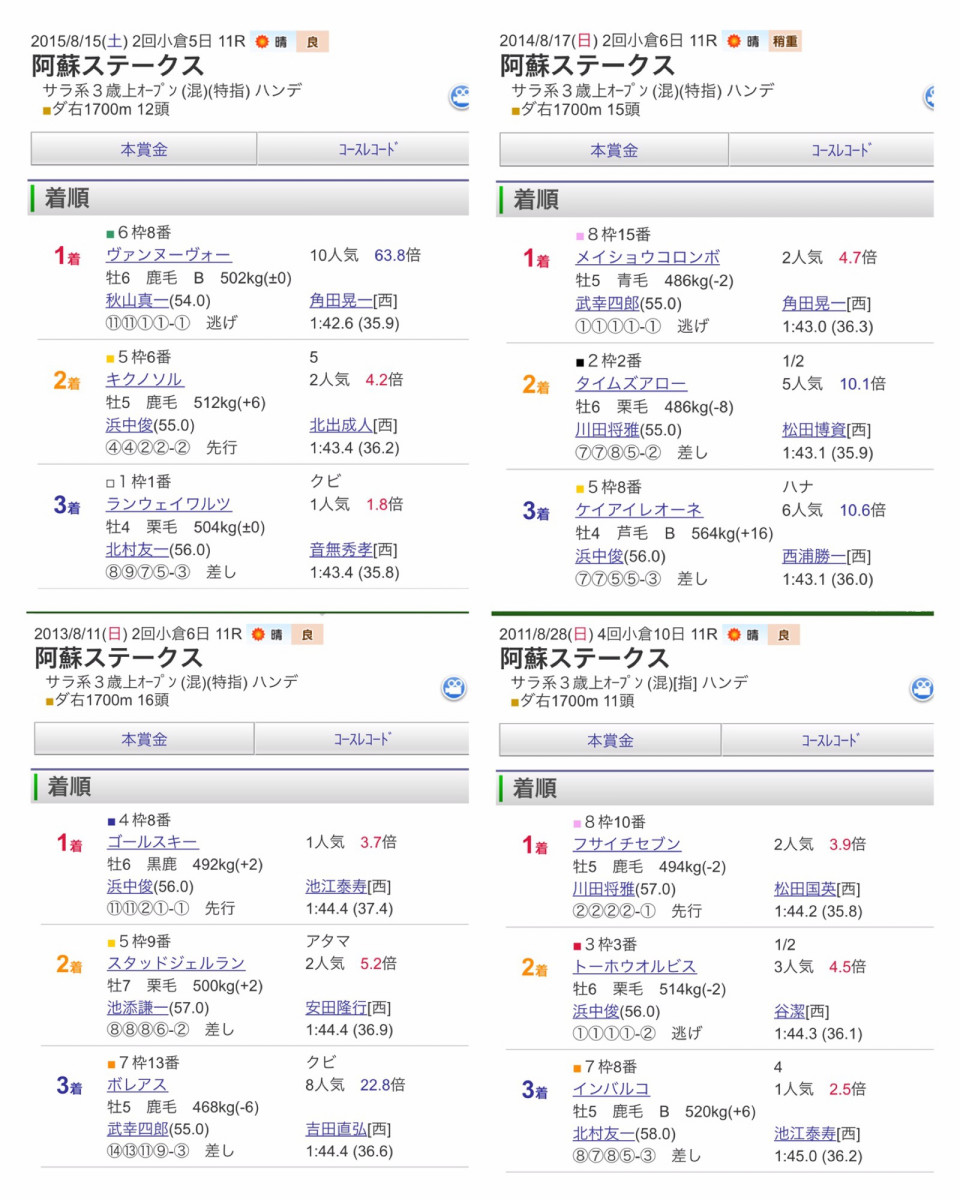The image size is (960, 1200).
Task: Open horse link ランウェイワルツ
Action: [168, 504]
